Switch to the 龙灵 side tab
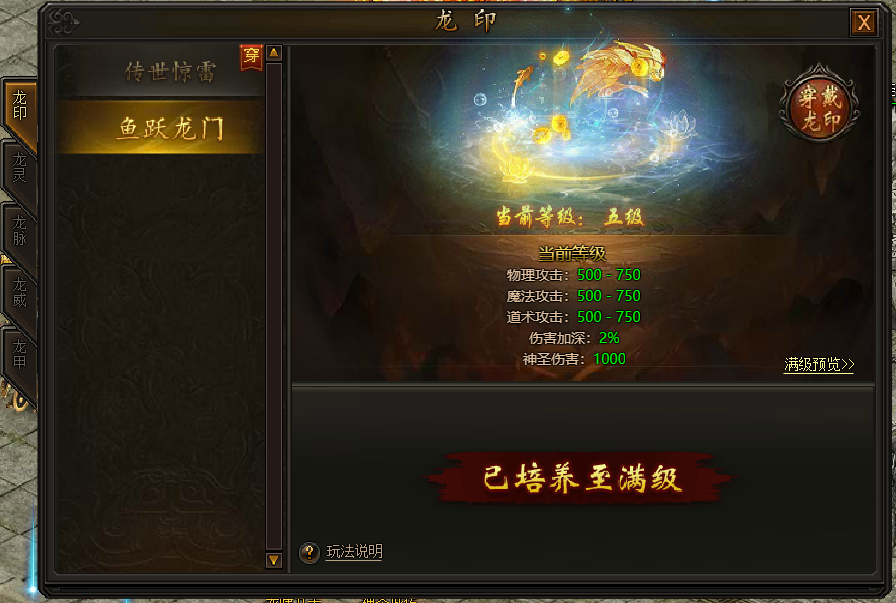The image size is (896, 603). pyautogui.click(x=20, y=169)
